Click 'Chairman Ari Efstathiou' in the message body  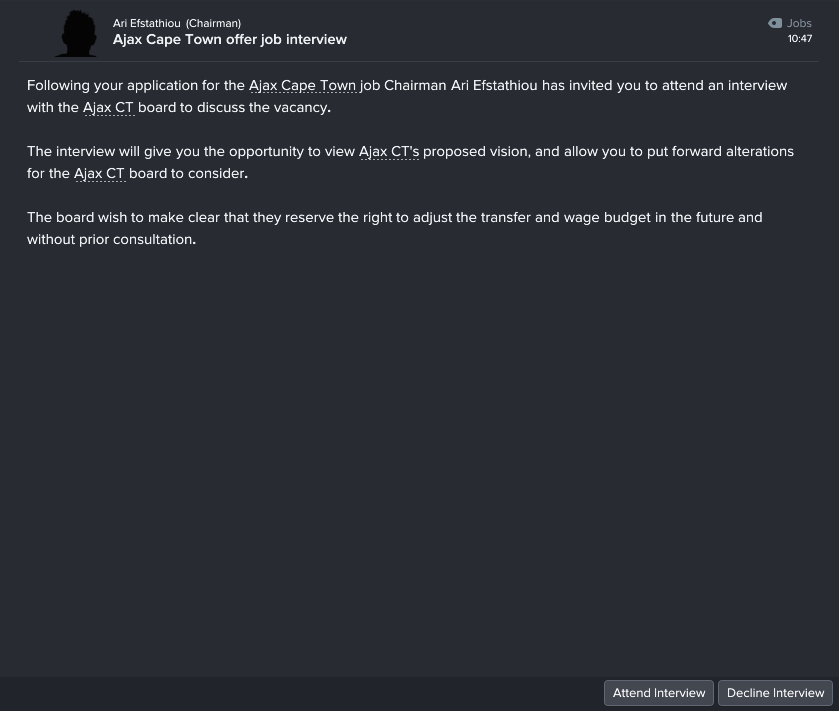[461, 86]
